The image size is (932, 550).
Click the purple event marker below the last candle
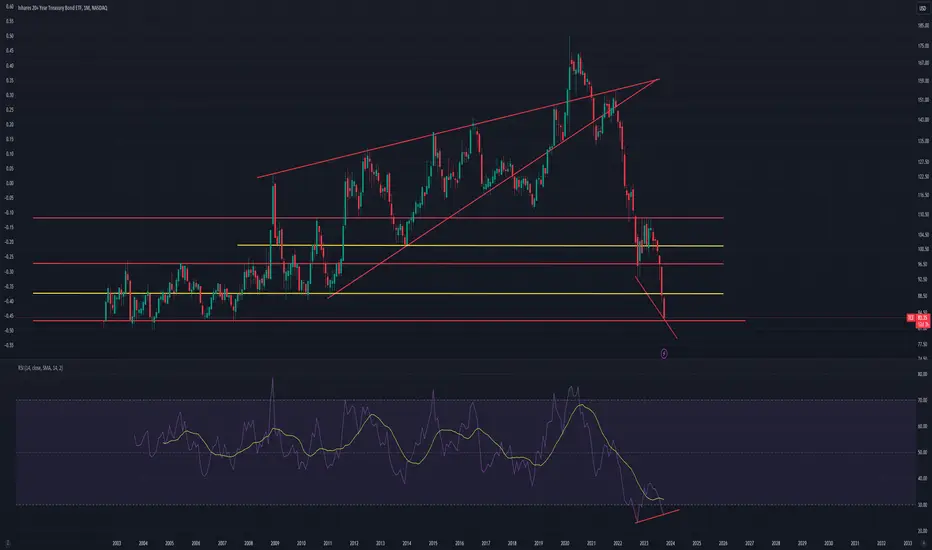(664, 354)
